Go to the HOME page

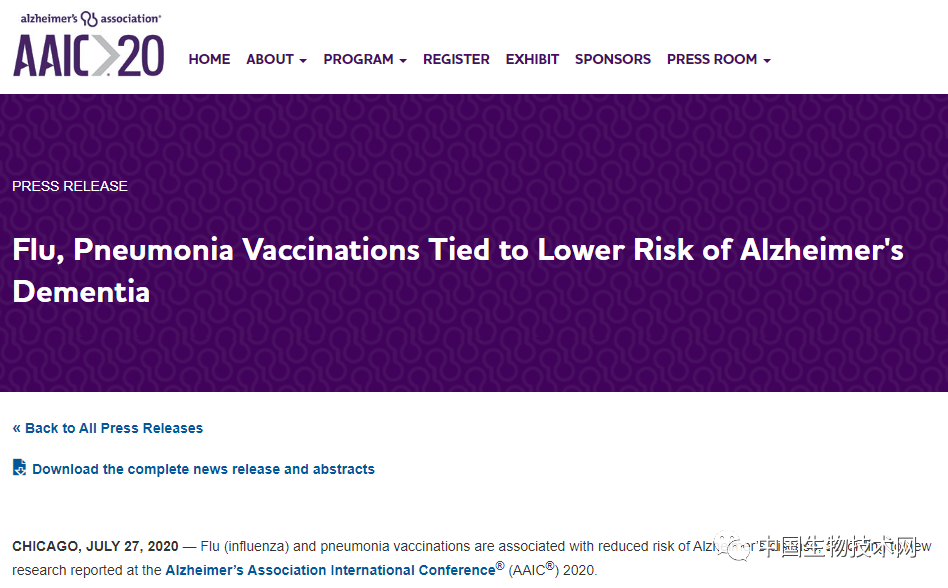[209, 59]
